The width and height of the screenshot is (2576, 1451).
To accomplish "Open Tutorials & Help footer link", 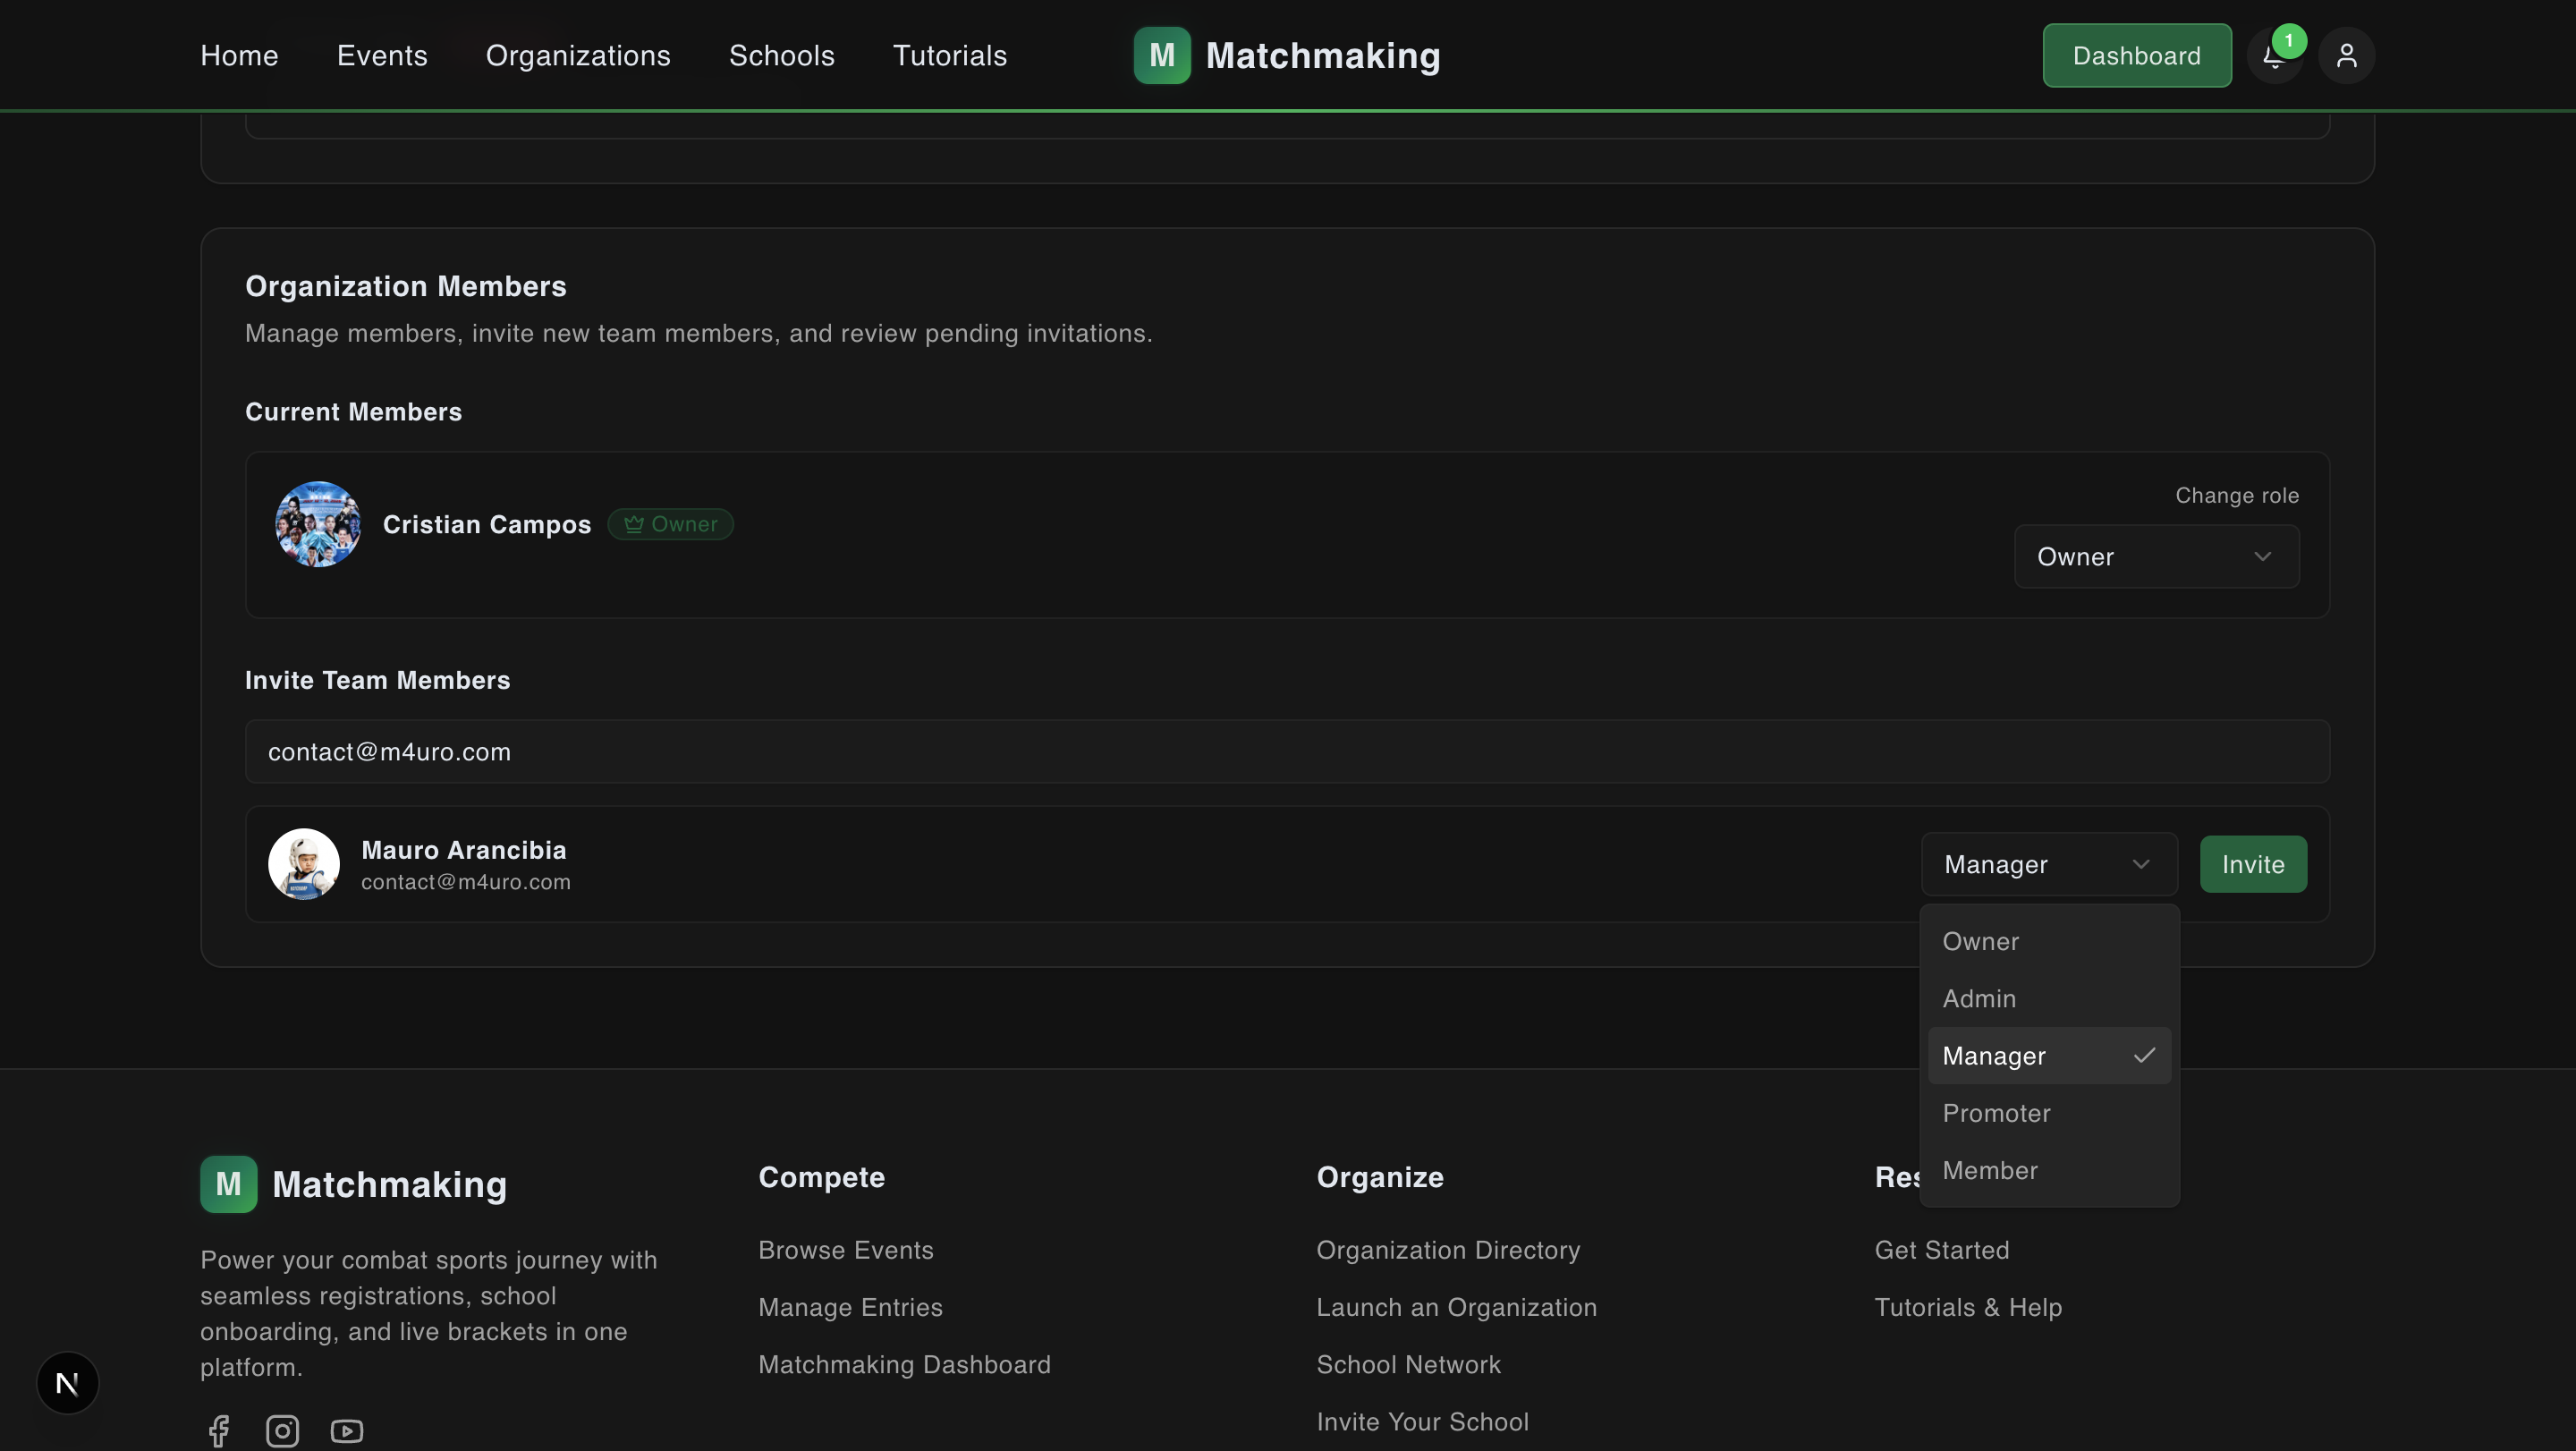I will click(x=1968, y=1307).
